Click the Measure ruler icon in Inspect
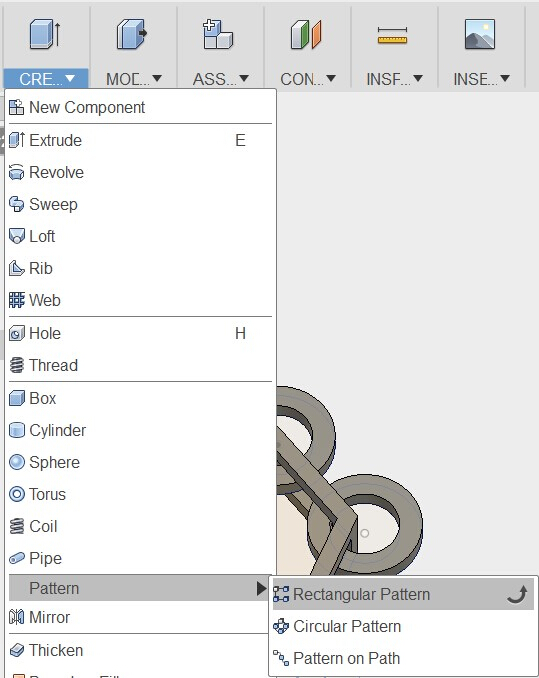 tap(392, 36)
